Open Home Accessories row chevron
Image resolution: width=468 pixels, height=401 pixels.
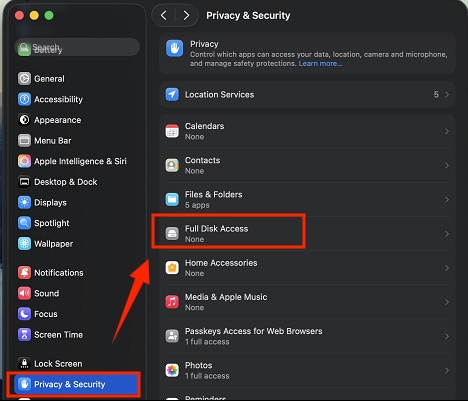coord(447,268)
